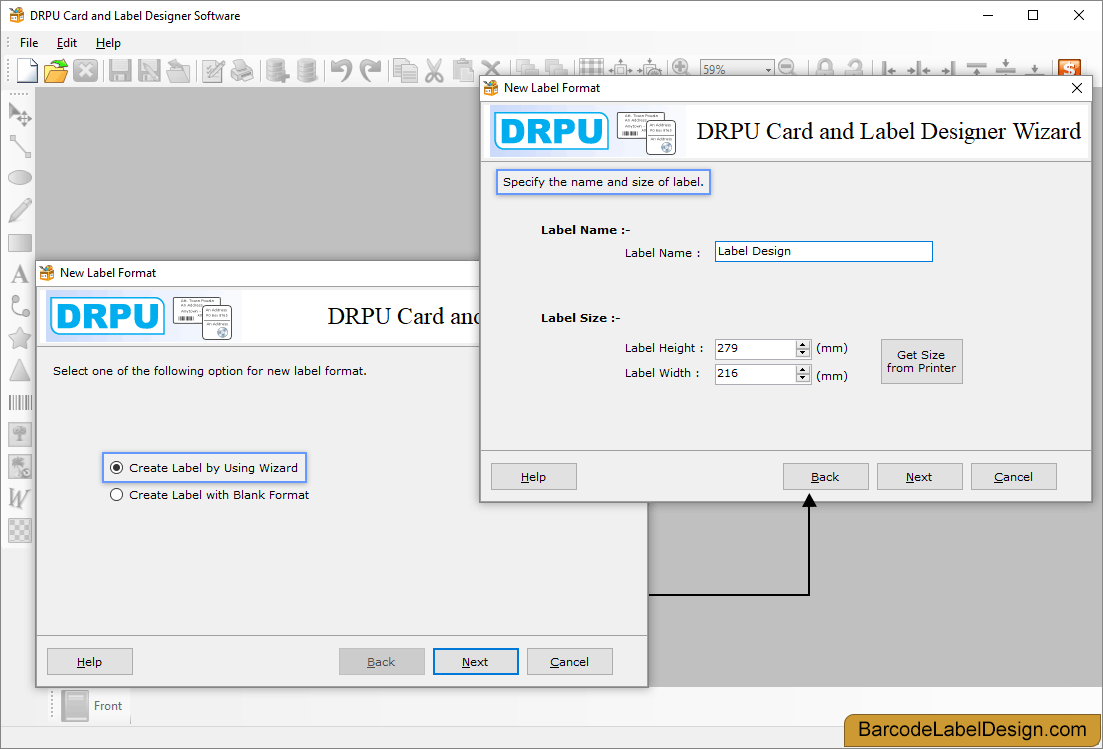Click the Zoom Out magnifier icon

(x=788, y=68)
